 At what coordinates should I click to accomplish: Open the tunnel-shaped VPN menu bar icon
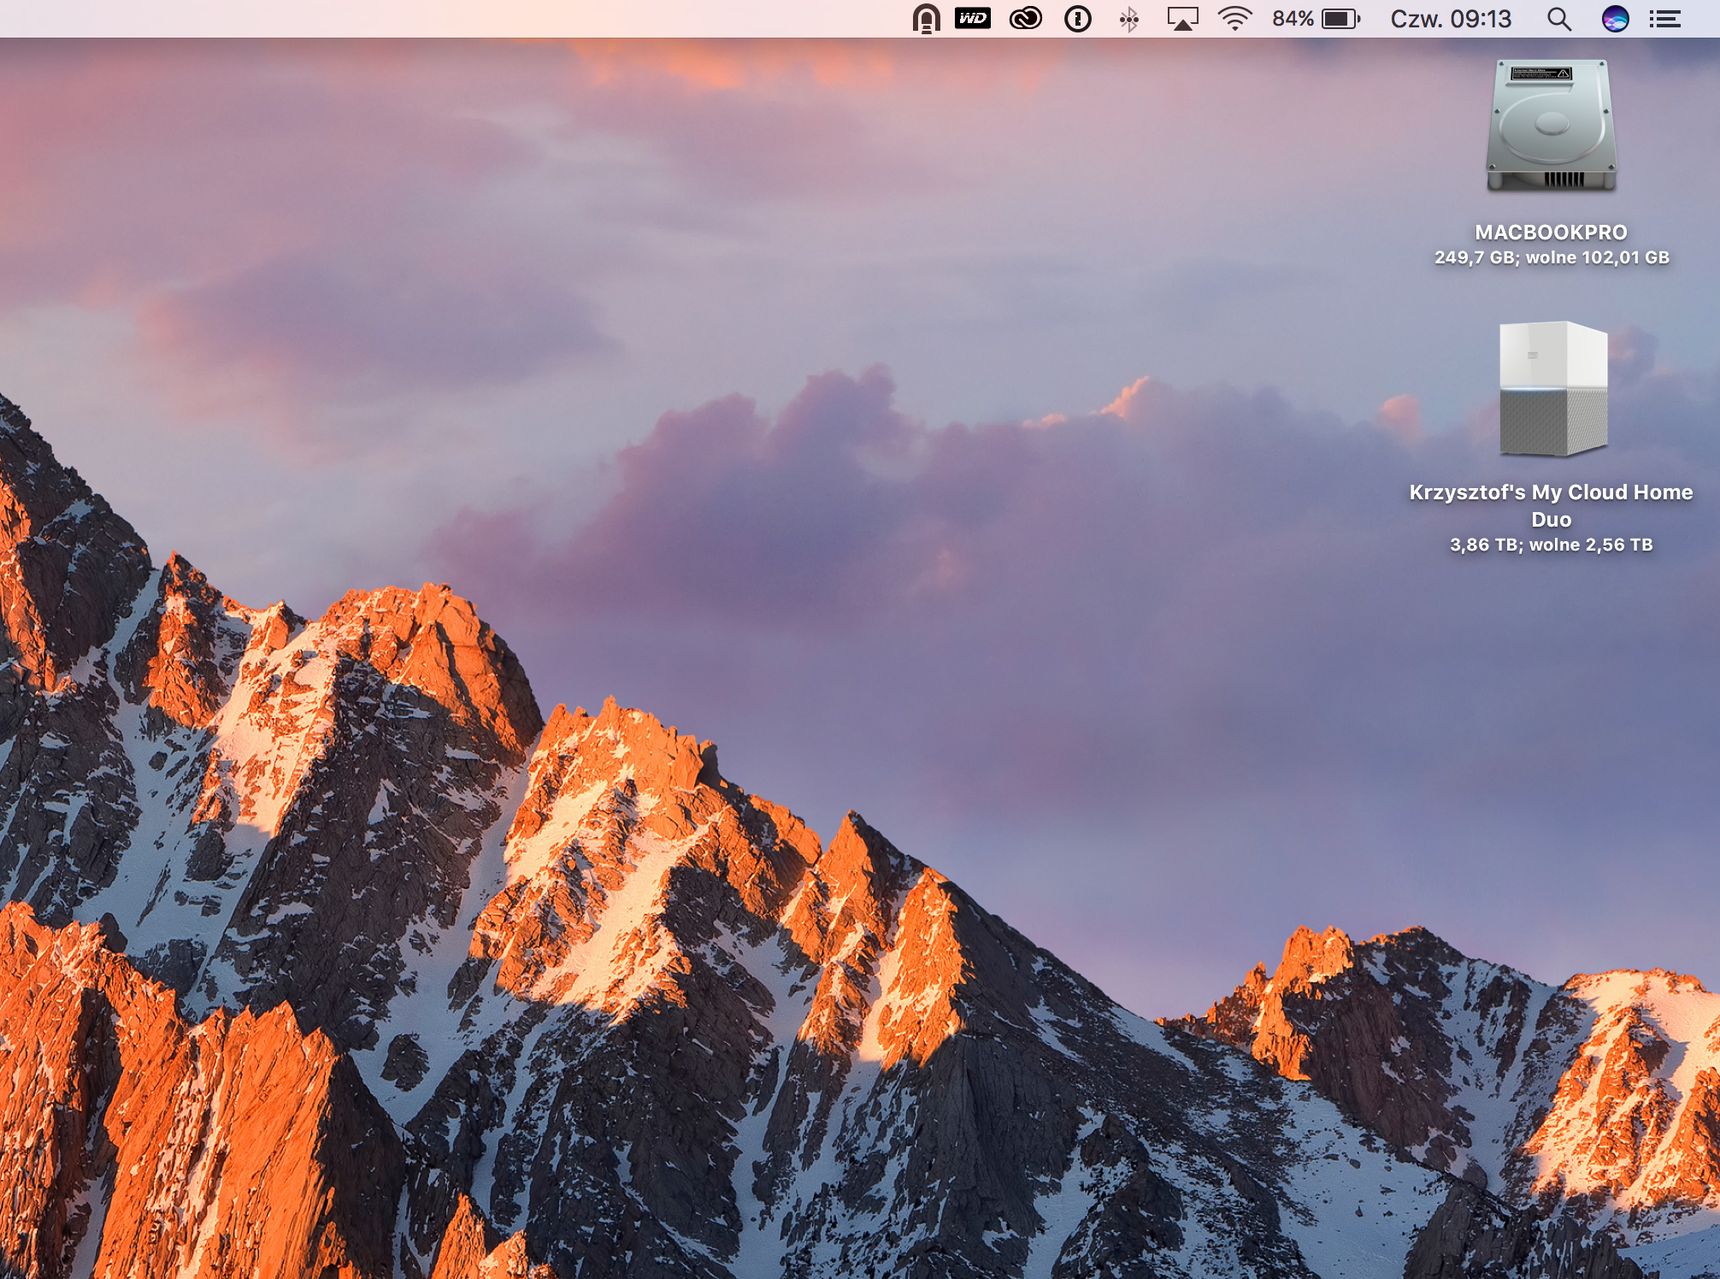click(x=926, y=19)
